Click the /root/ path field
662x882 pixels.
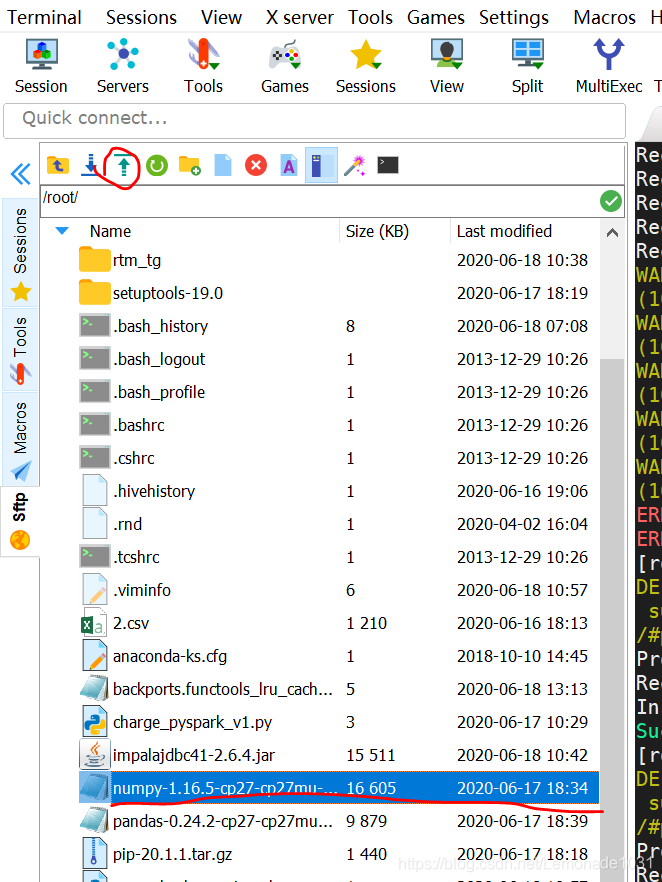click(x=319, y=201)
